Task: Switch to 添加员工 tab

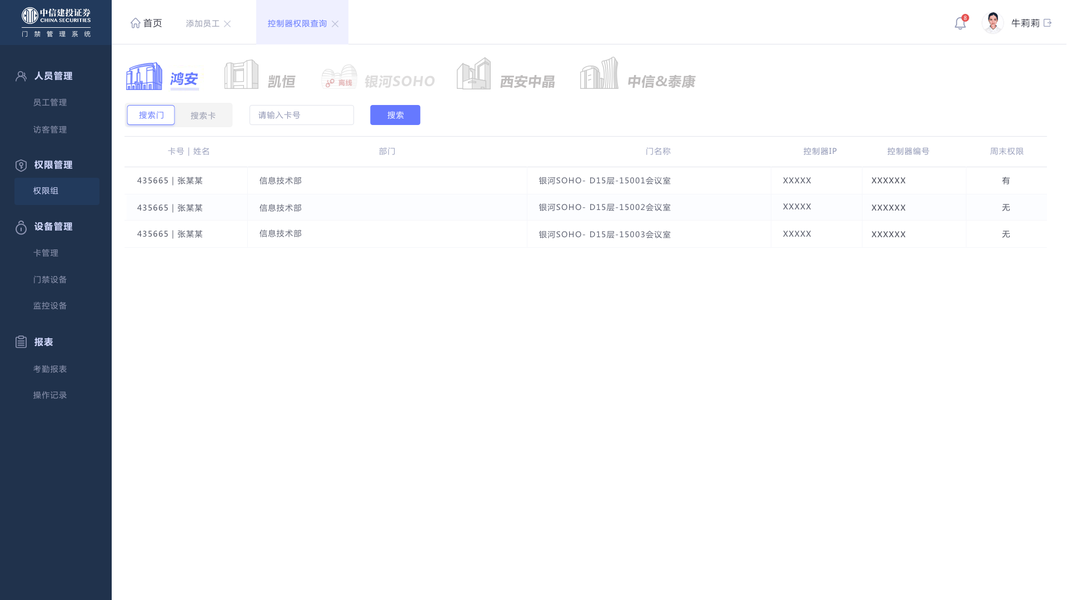Action: [x=203, y=24]
